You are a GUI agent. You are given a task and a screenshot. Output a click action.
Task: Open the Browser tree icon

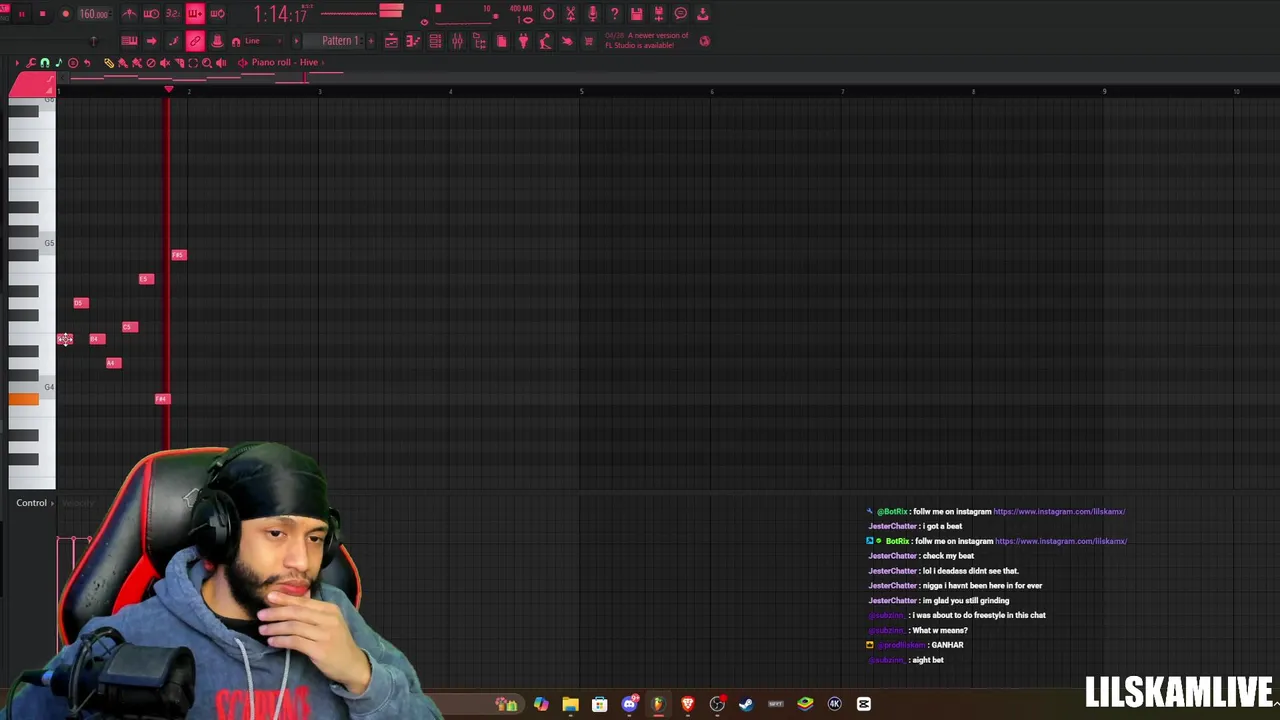pyautogui.click(x=479, y=41)
